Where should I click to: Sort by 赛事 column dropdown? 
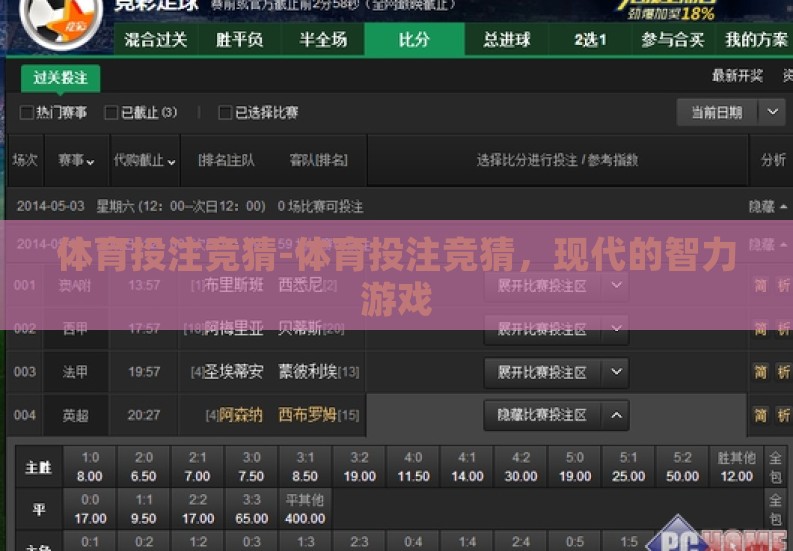pos(76,161)
